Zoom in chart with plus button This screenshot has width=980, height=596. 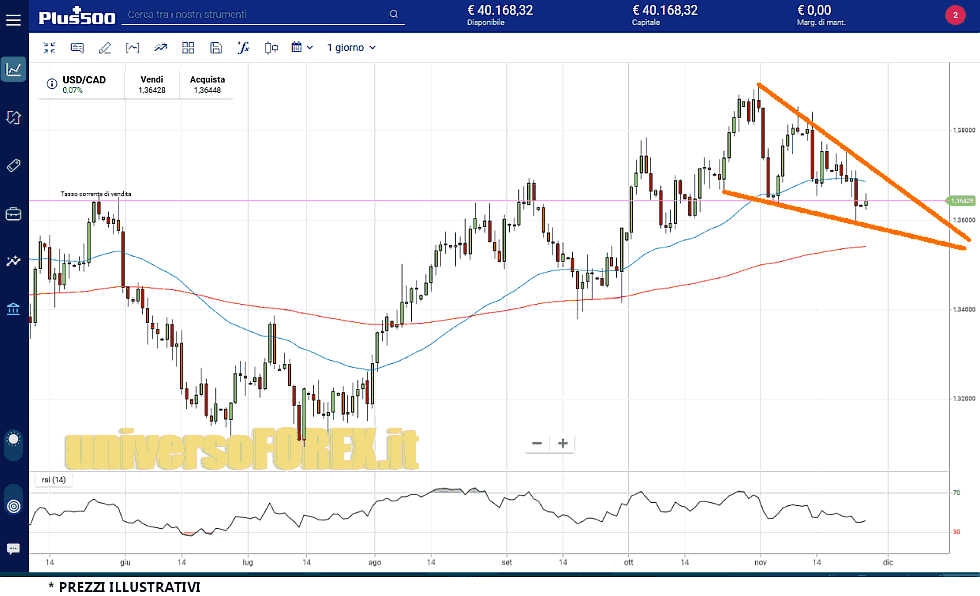pyautogui.click(x=563, y=443)
